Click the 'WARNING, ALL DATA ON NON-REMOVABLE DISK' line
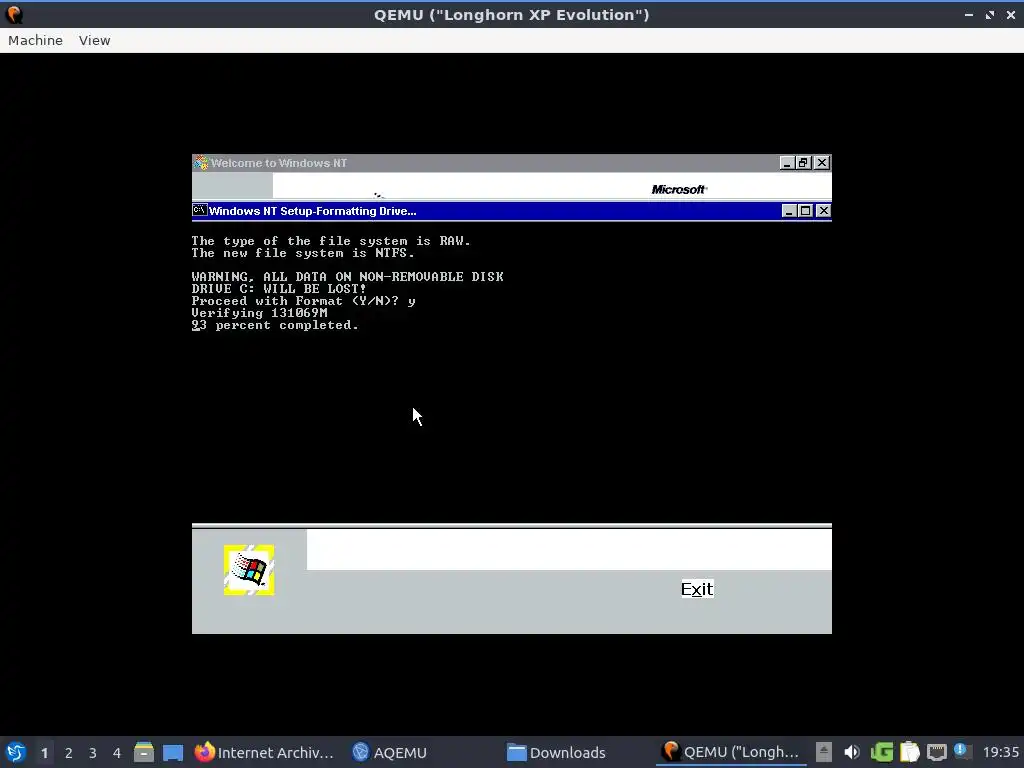 point(347,277)
